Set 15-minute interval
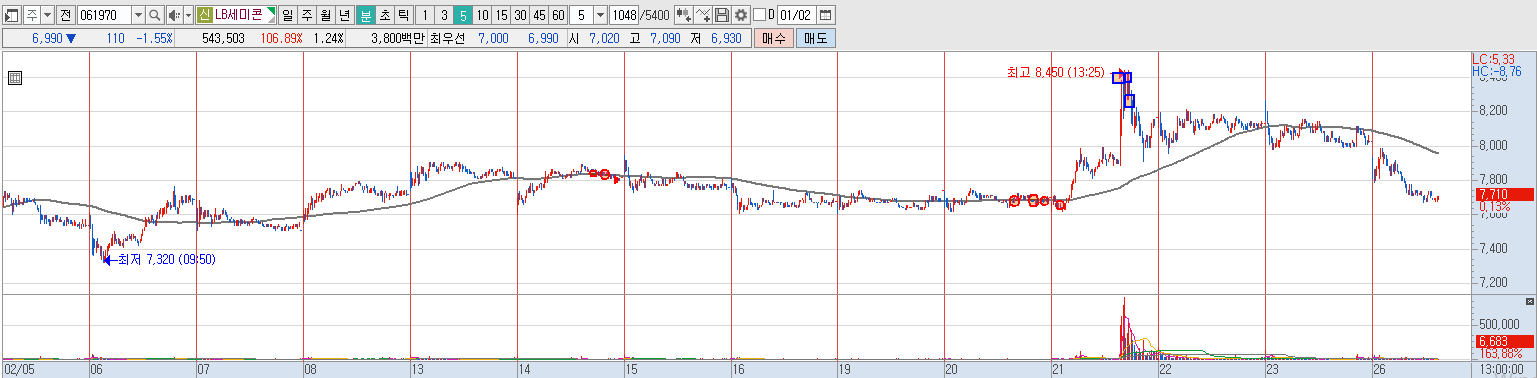Image resolution: width=1537 pixels, height=378 pixels. click(501, 15)
